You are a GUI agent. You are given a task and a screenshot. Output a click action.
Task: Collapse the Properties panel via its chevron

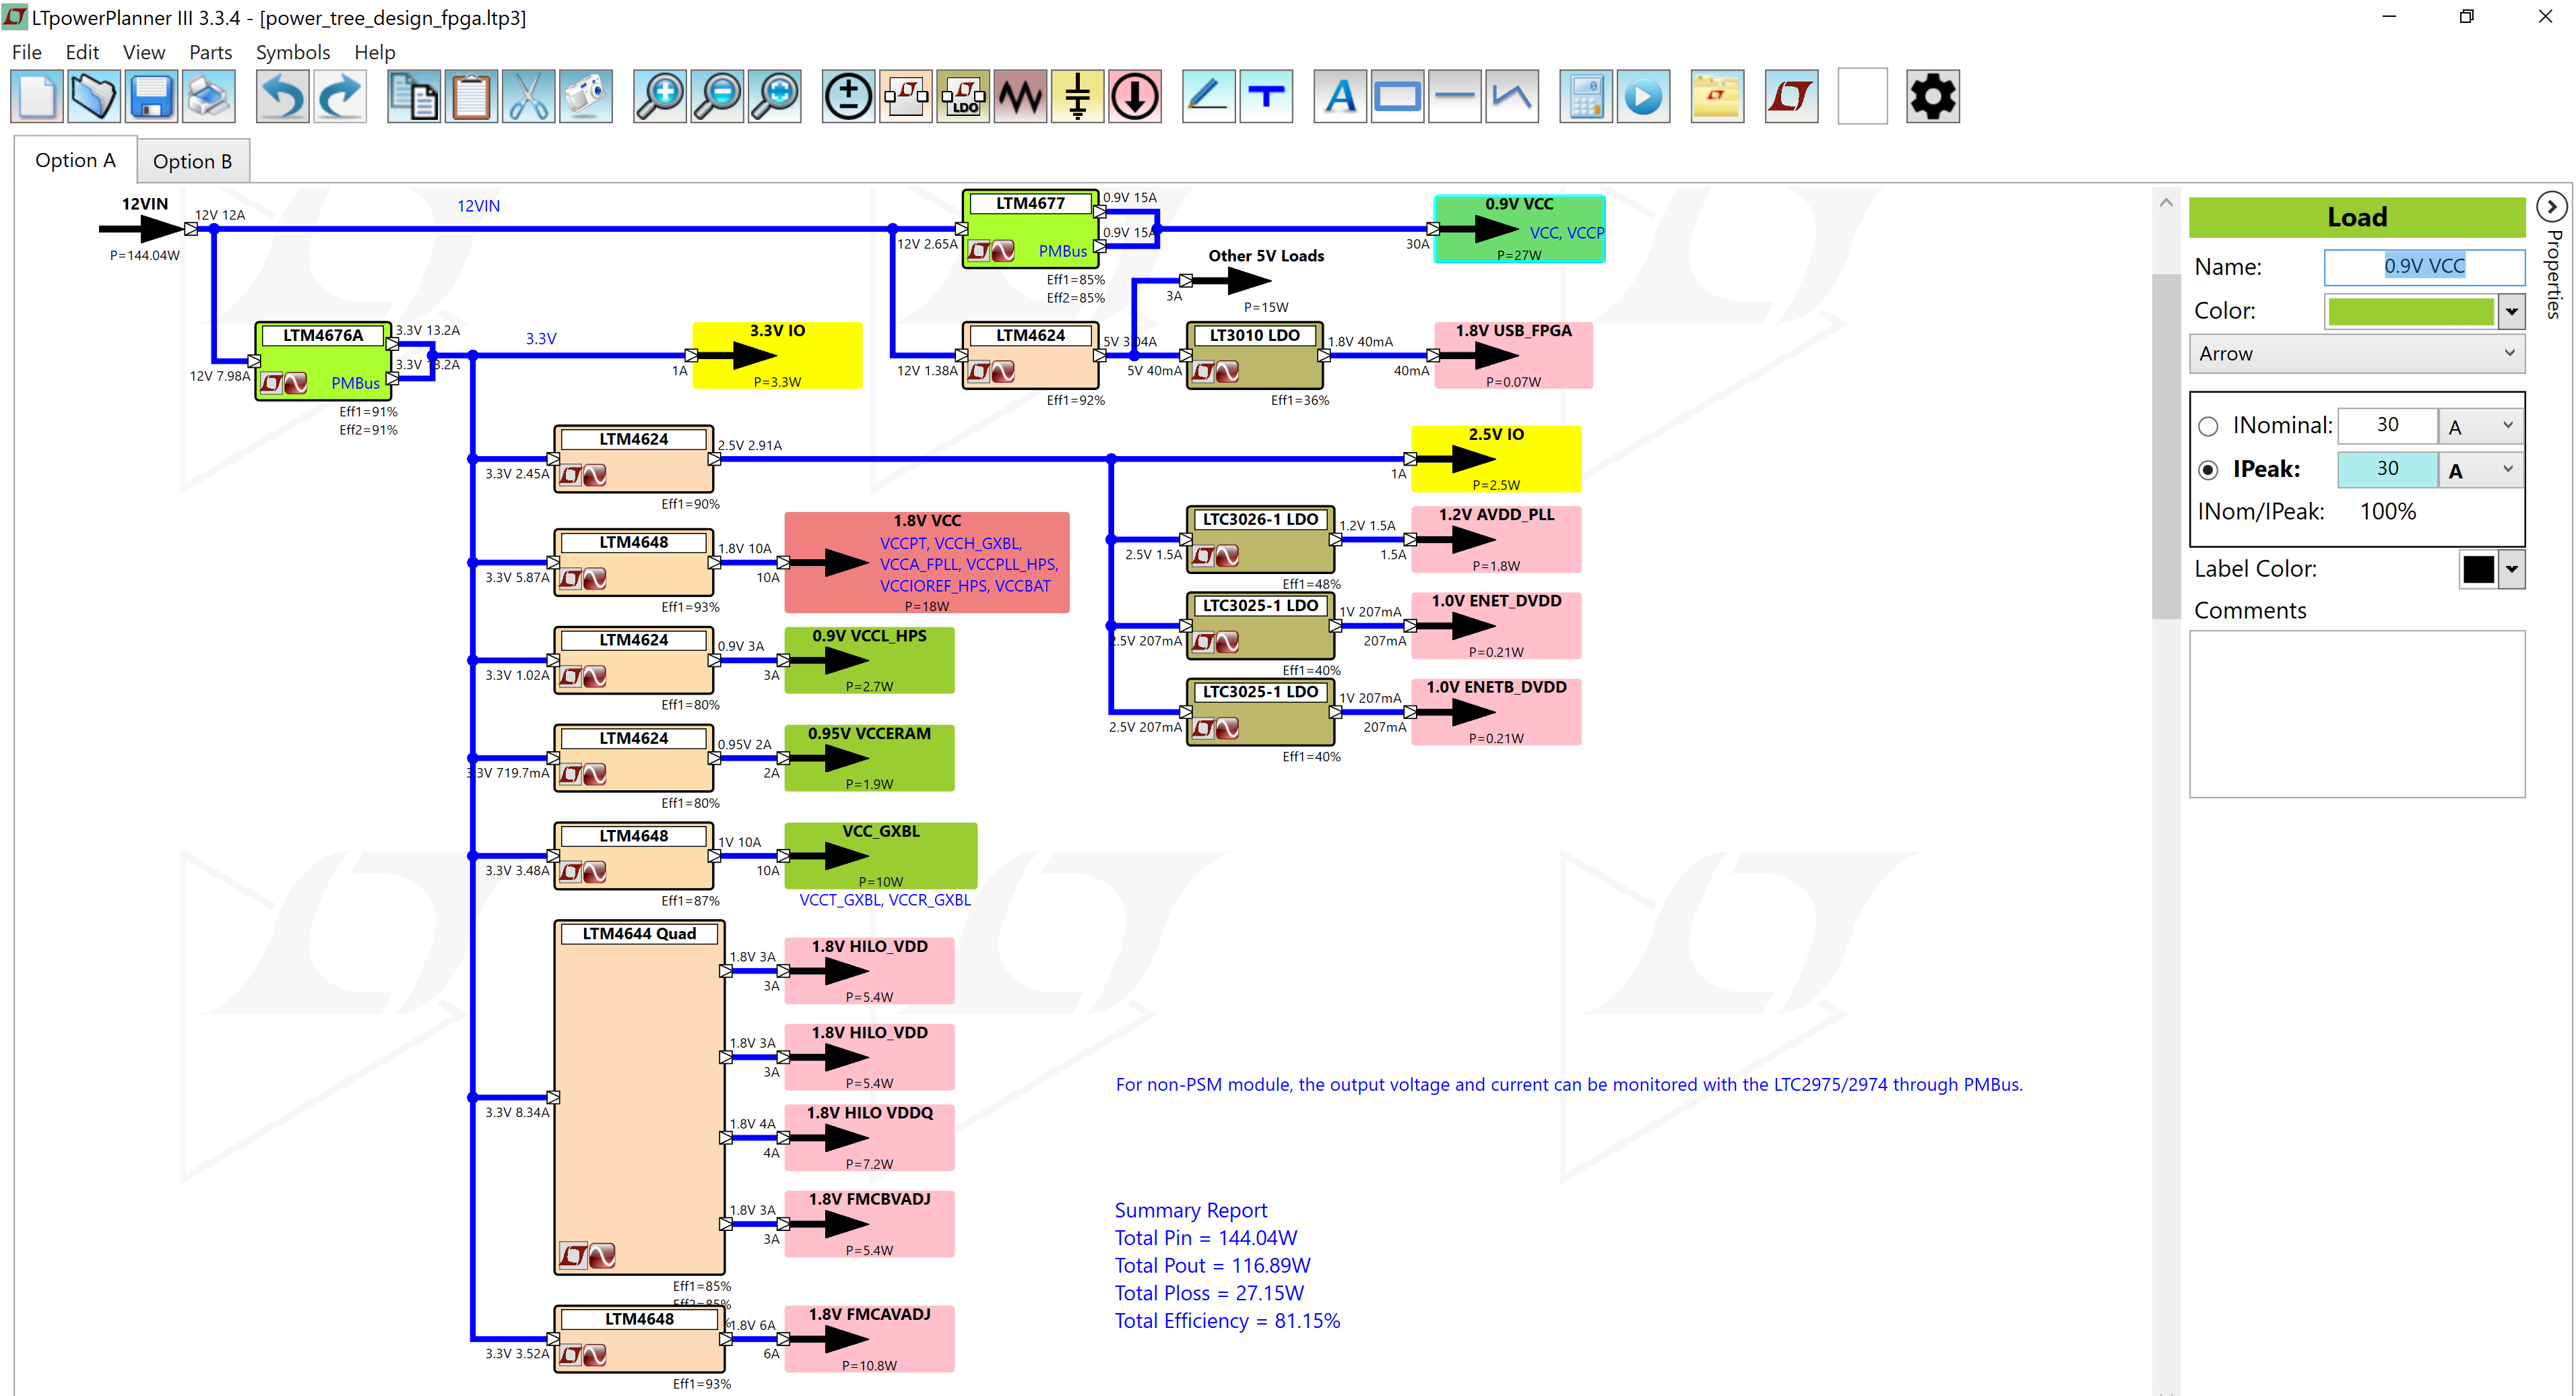click(2552, 206)
